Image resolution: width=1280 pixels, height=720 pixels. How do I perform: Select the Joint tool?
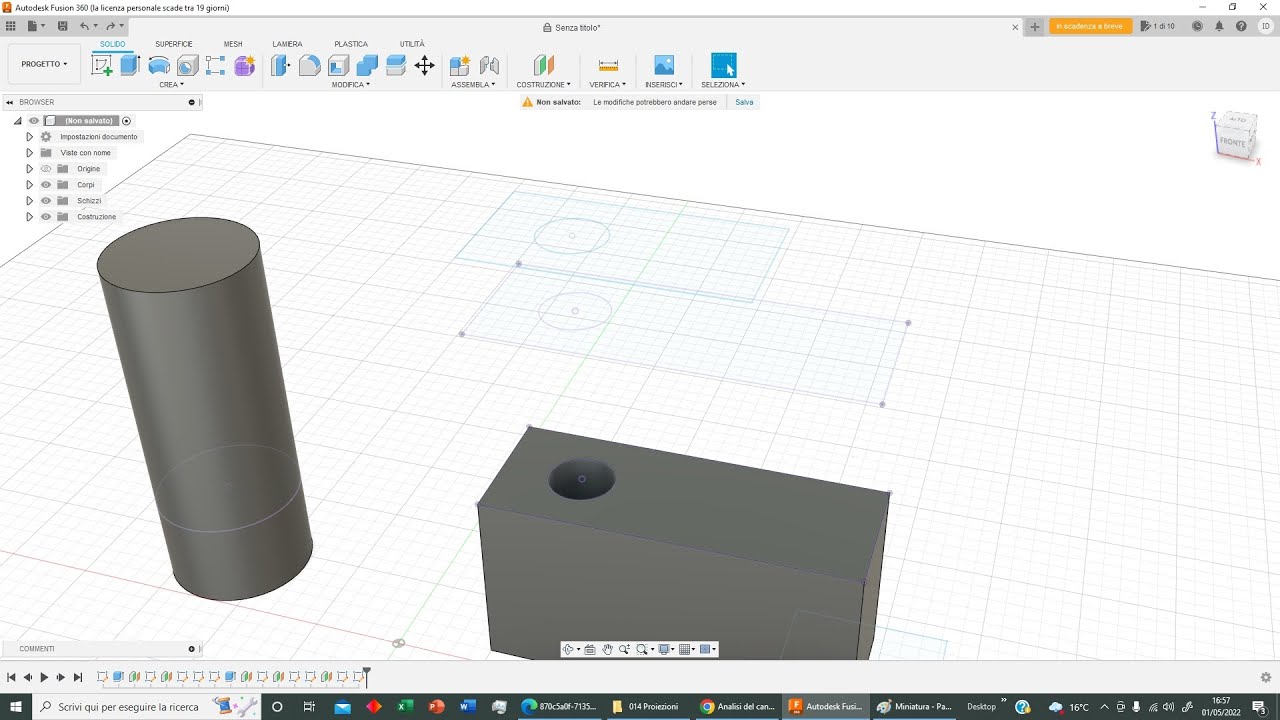click(489, 66)
